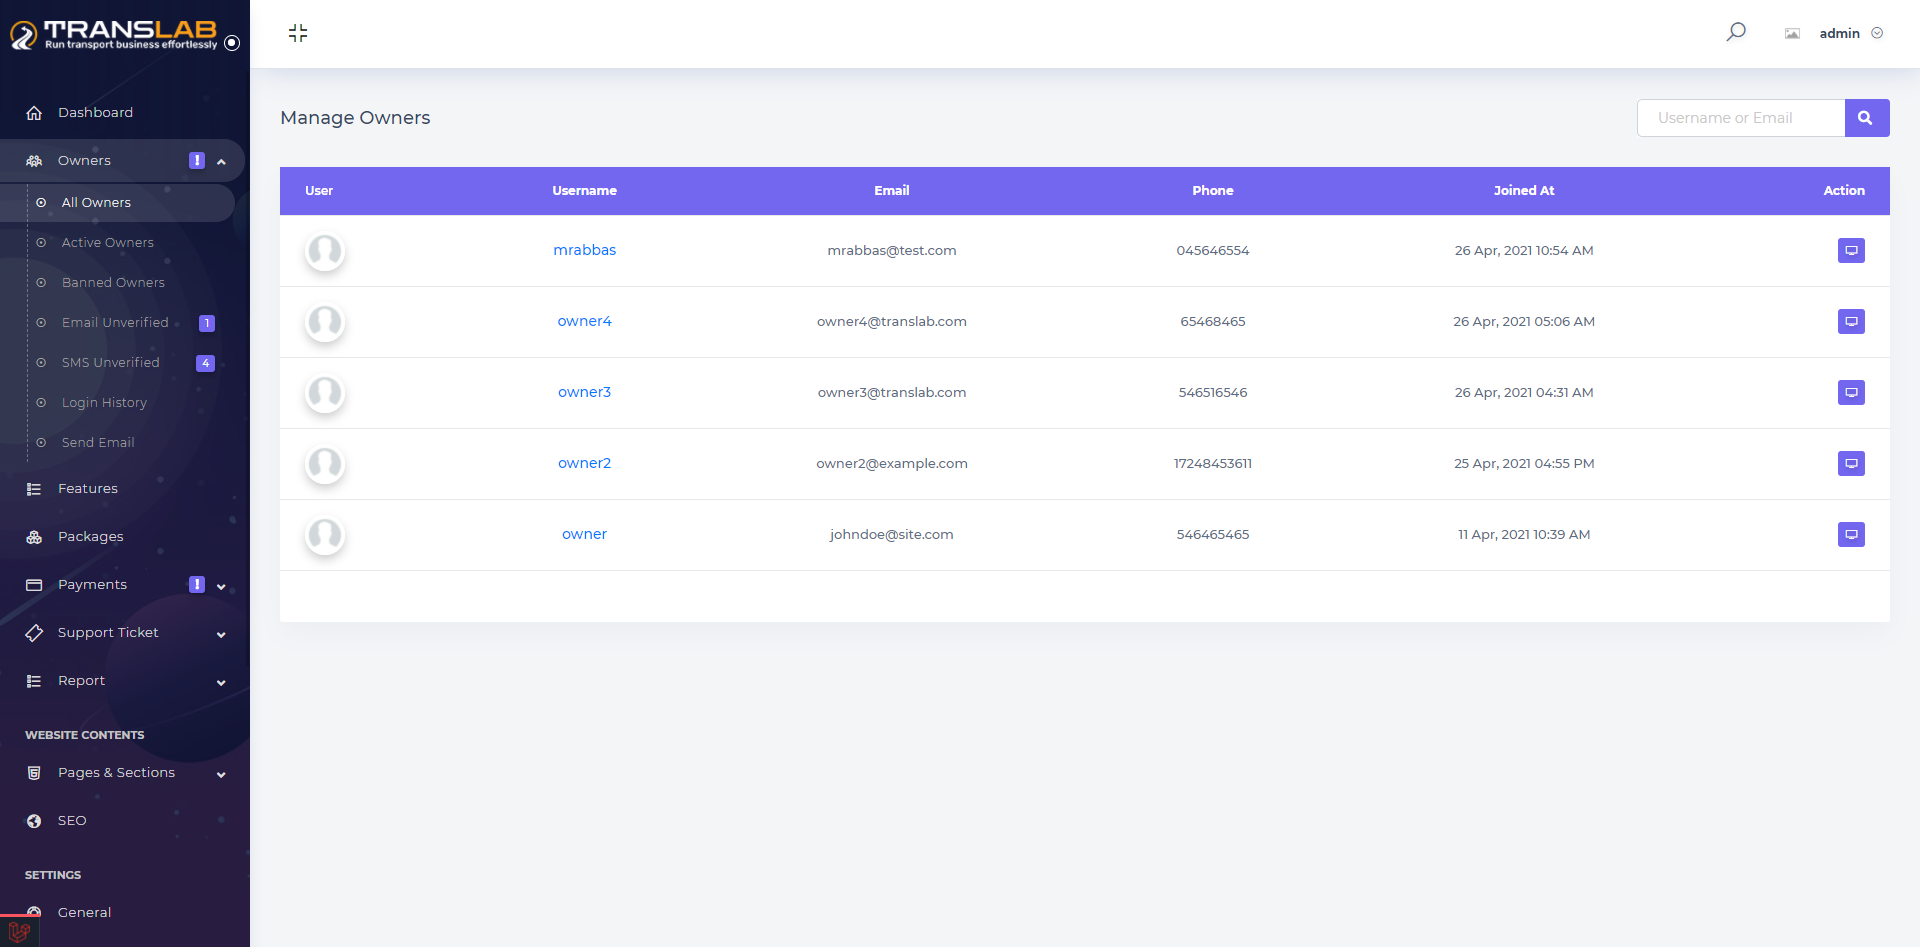Click the Username column header
Viewport: 1920px width, 947px height.
(585, 191)
